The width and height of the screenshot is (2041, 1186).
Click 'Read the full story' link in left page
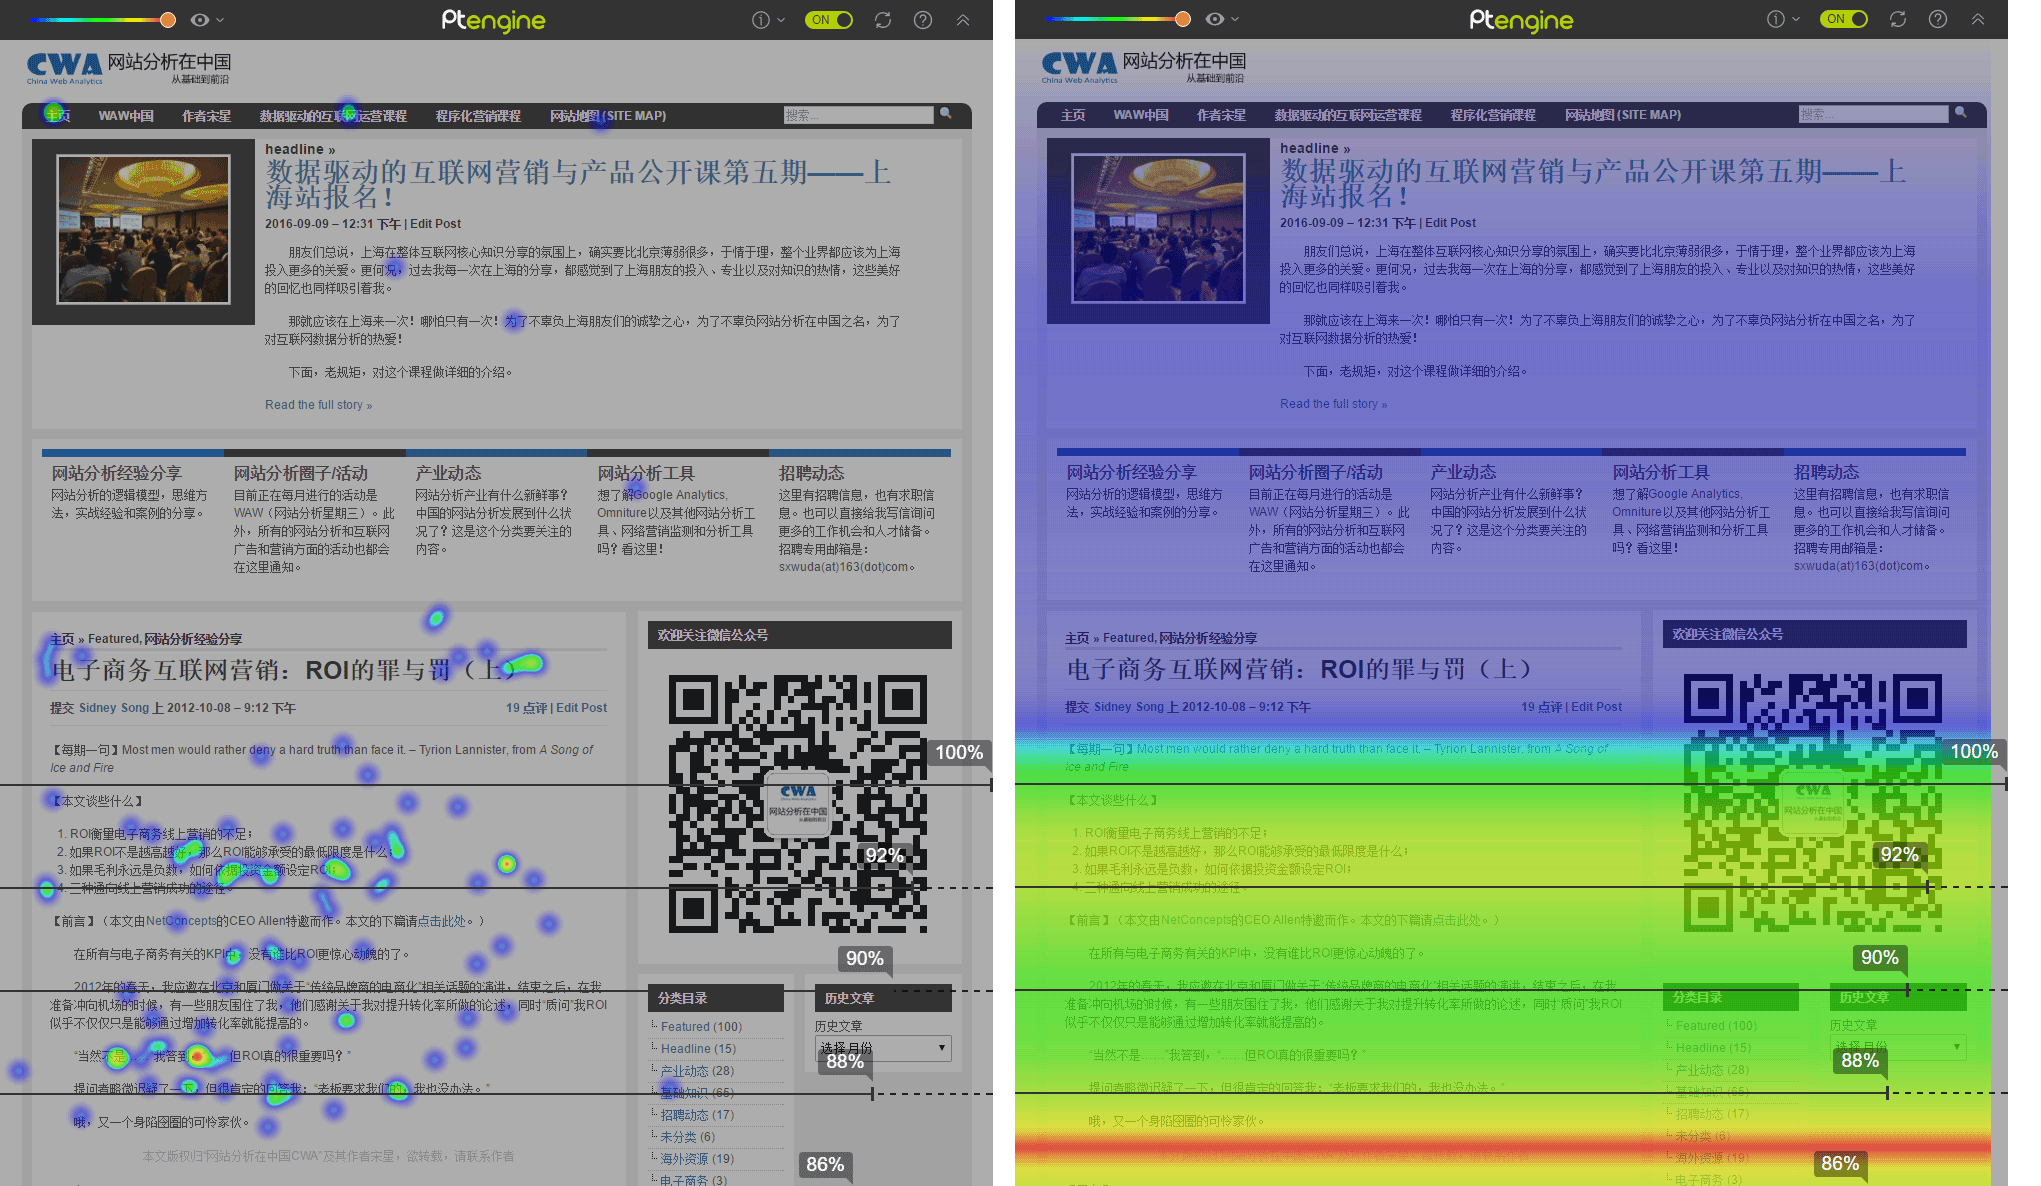pyautogui.click(x=318, y=405)
